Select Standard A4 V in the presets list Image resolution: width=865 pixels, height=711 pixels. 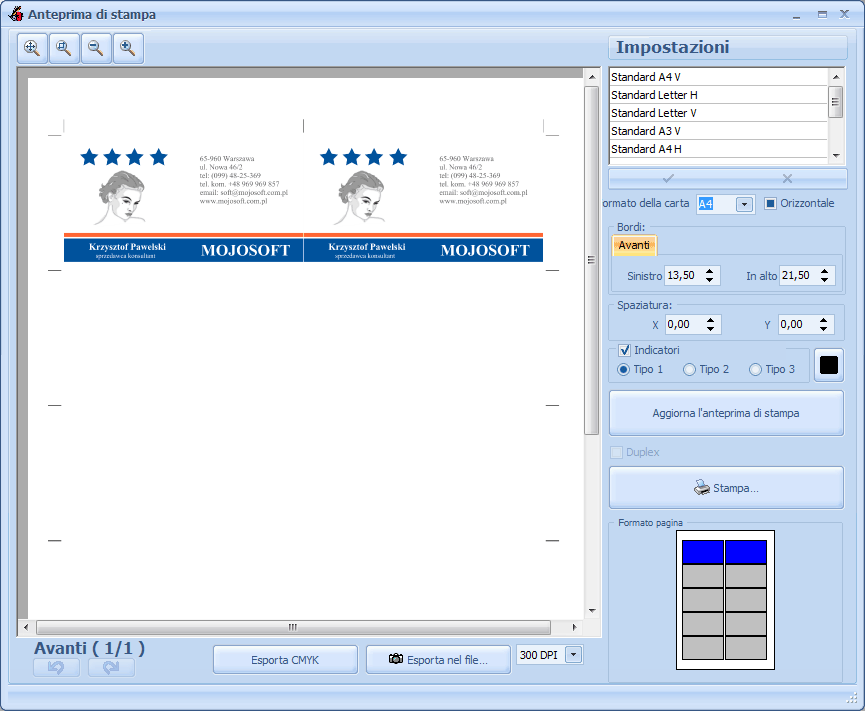(718, 77)
